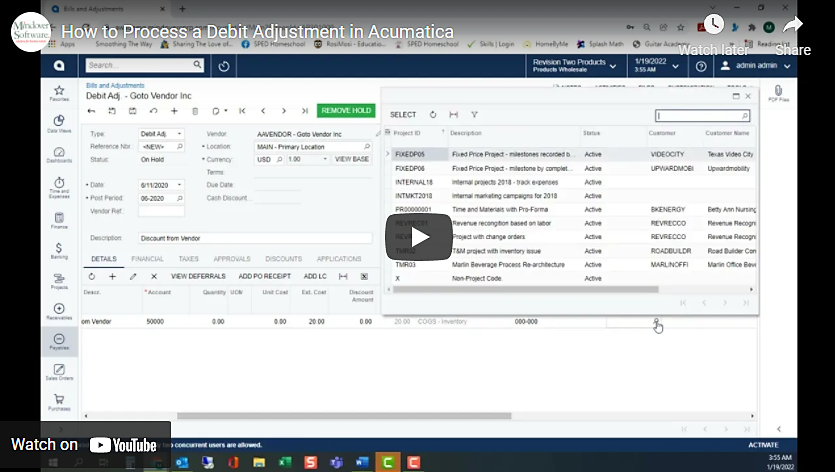Play the YouTube video

[419, 237]
